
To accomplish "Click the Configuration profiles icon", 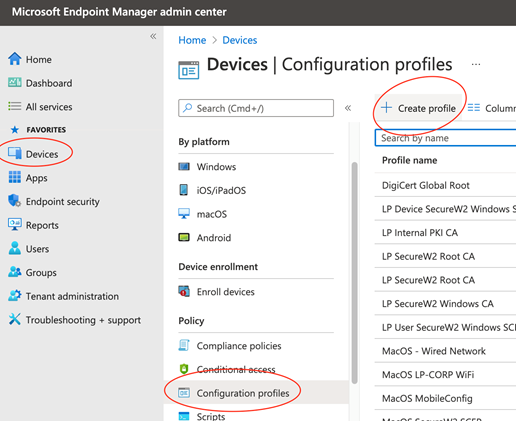I will click(184, 393).
